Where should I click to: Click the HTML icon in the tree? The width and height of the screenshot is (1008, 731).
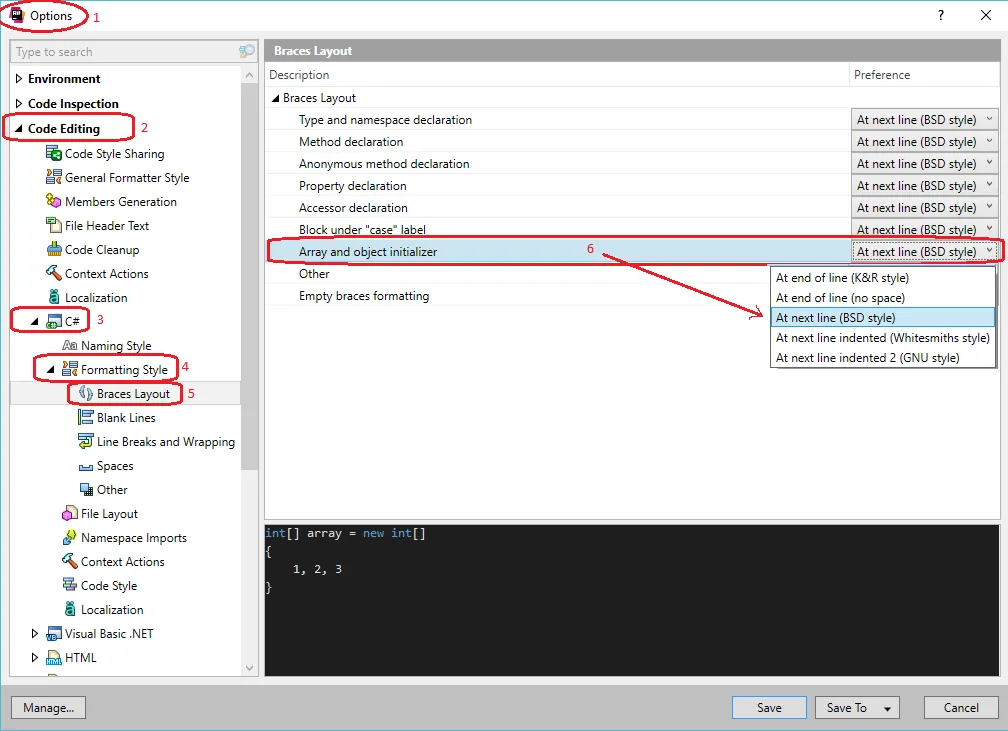point(53,657)
